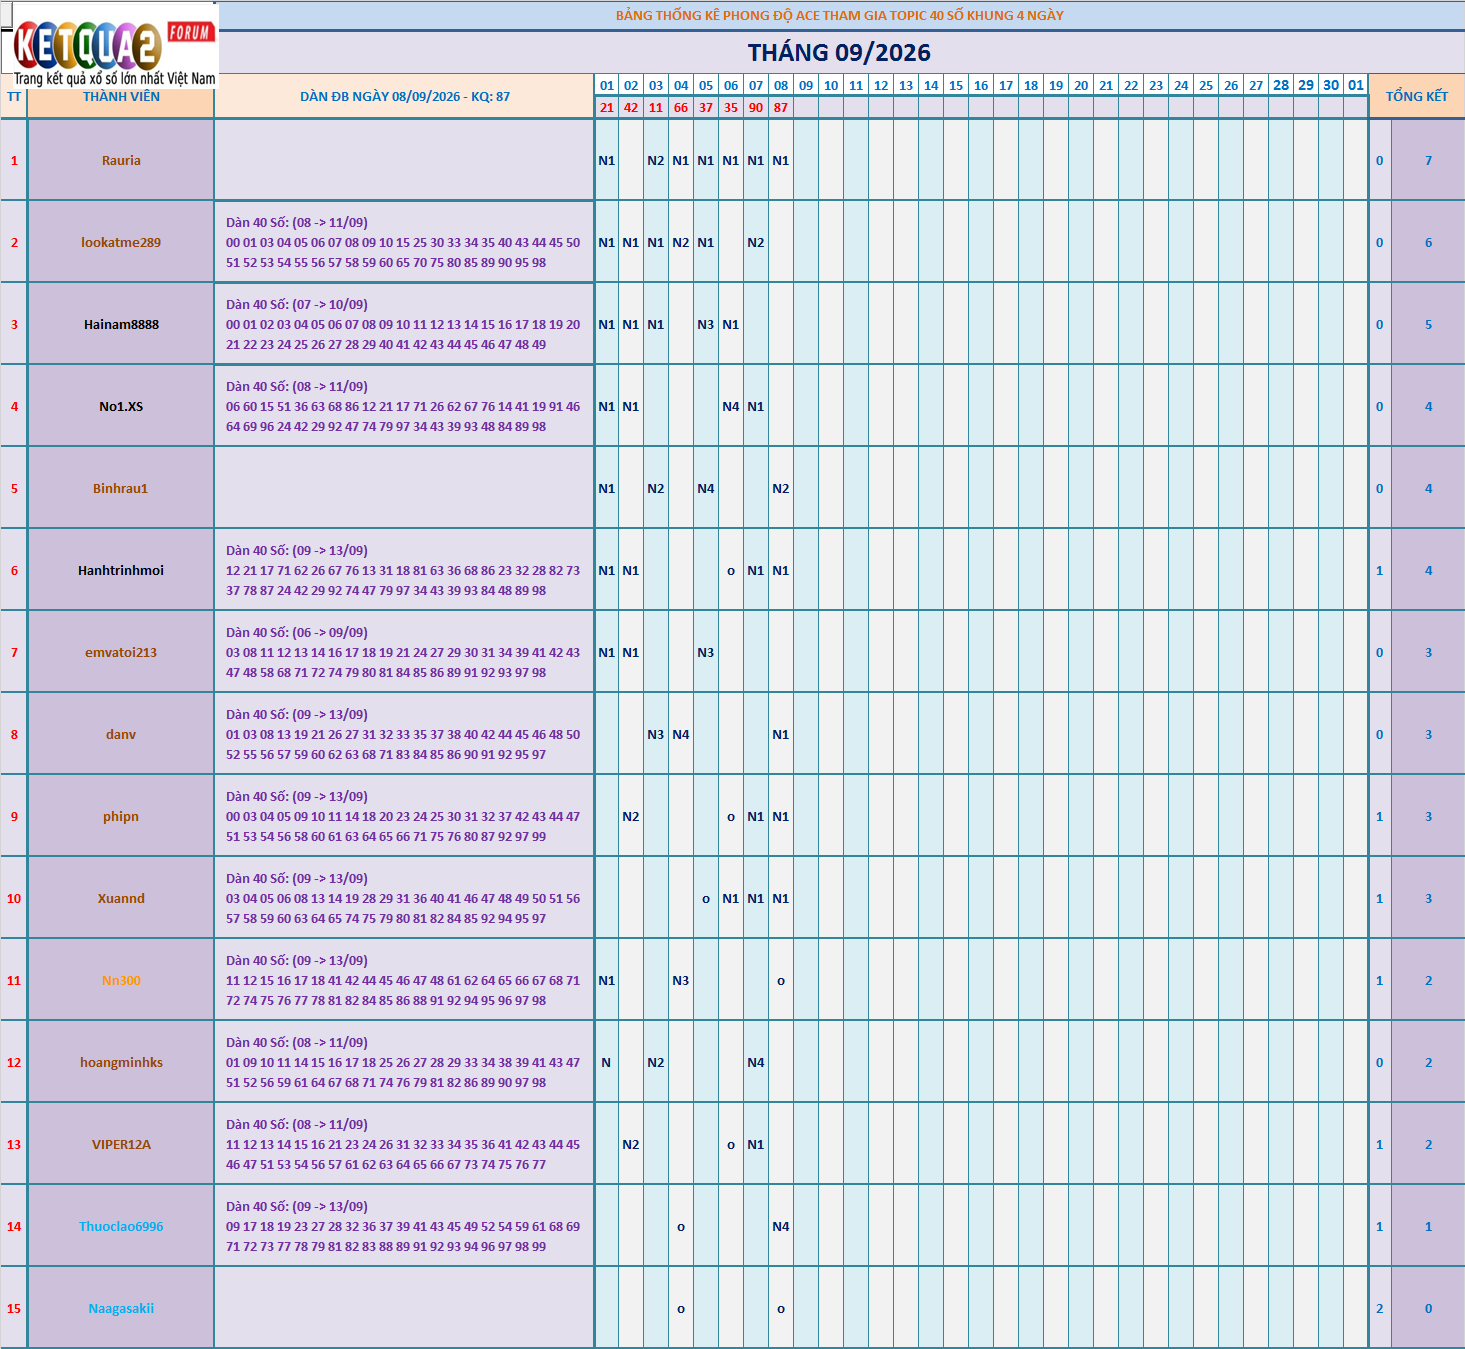Select member name emvatoi213
The height and width of the screenshot is (1349, 1465).
(x=121, y=652)
